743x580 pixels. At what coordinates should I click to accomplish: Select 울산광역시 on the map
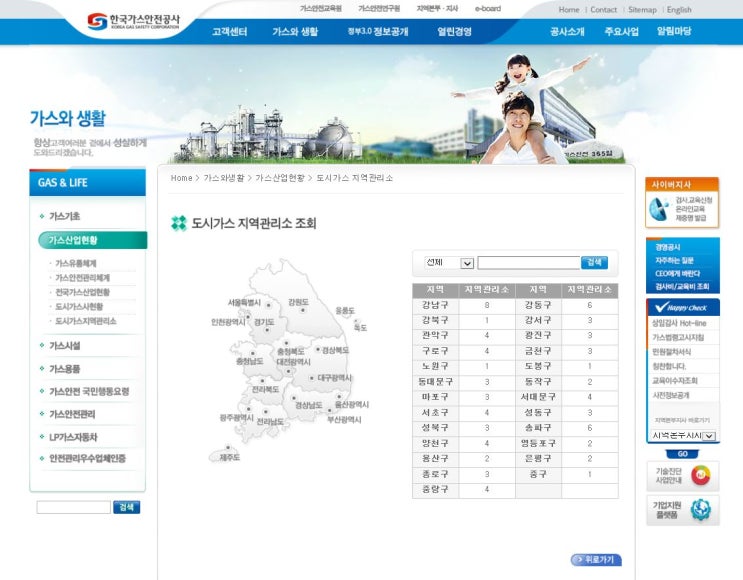[352, 404]
